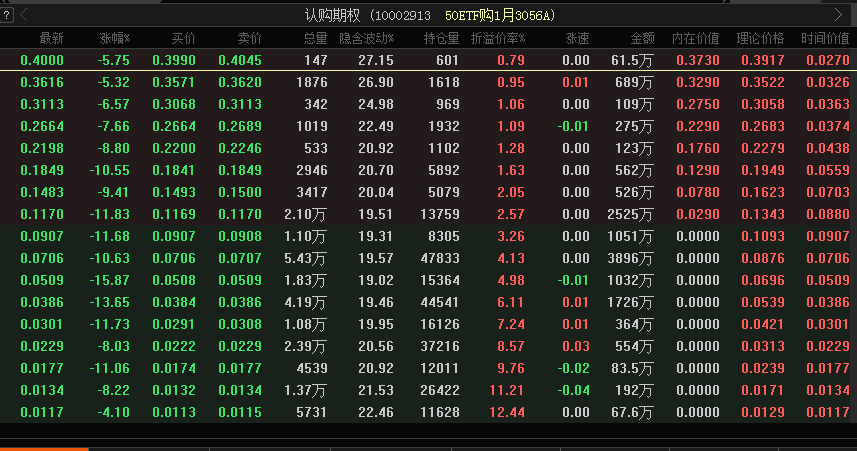This screenshot has width=857, height=451.
Task: Click implied volatility 27.15
Action: tap(376, 60)
